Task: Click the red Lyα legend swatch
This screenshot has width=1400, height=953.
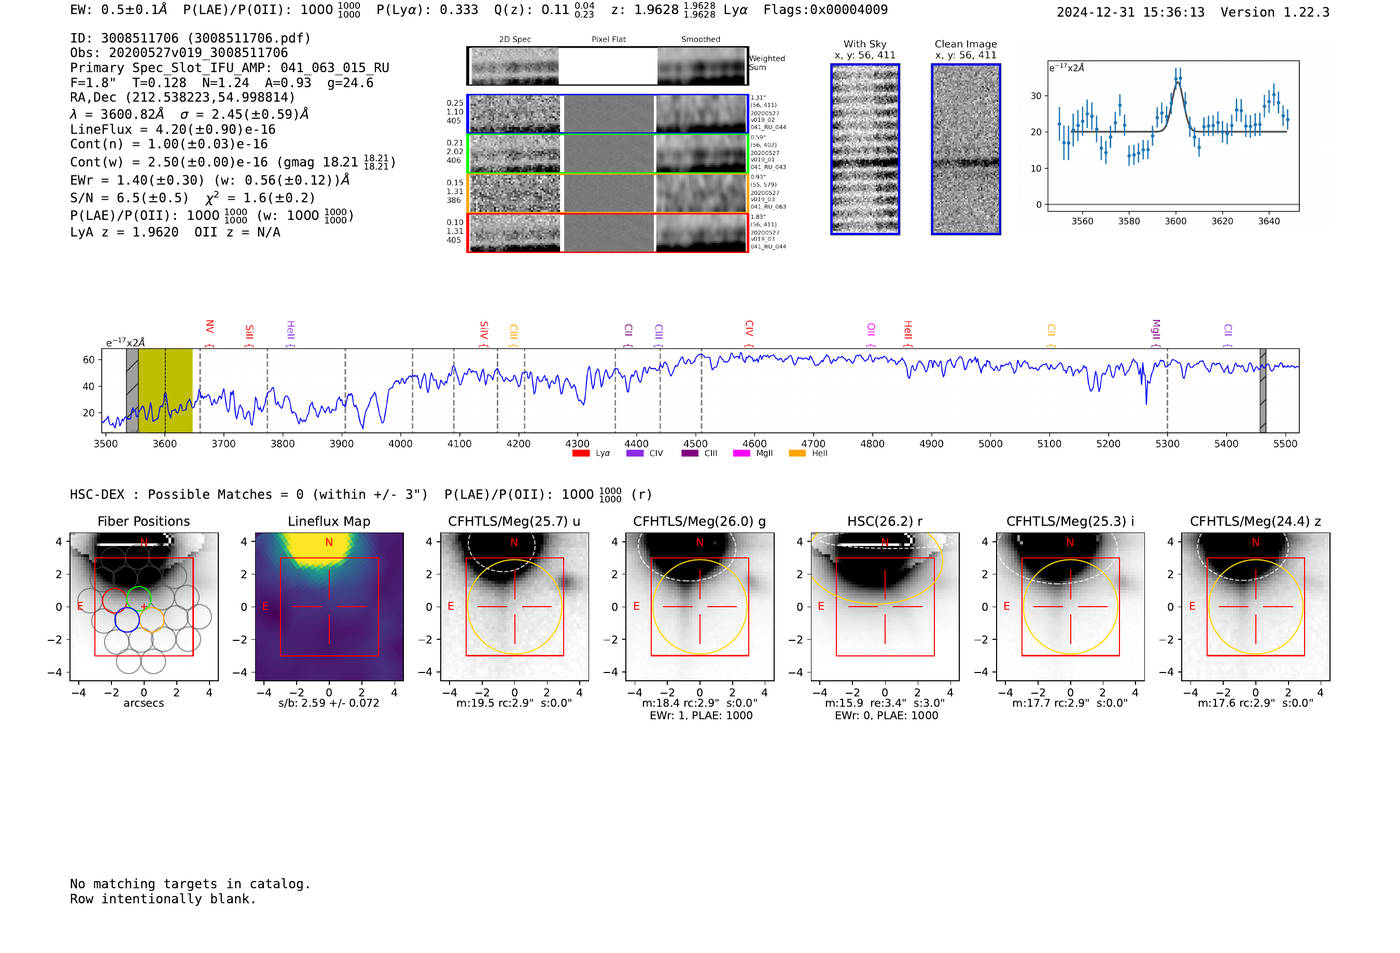Action: [580, 453]
